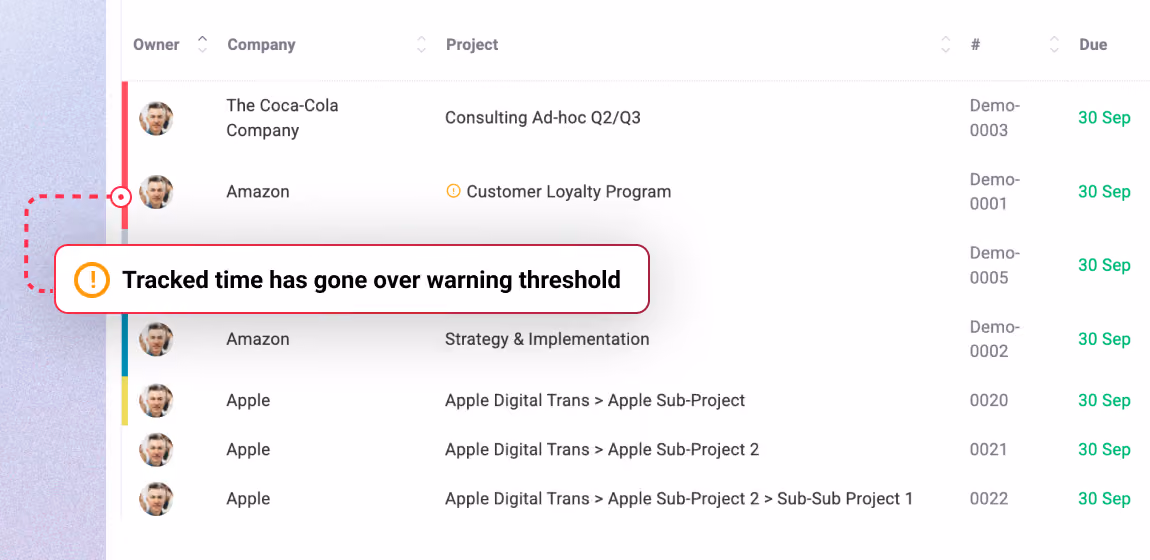
Task: Click owner avatar in Sub-Sub Project 1 row
Action: 156,498
